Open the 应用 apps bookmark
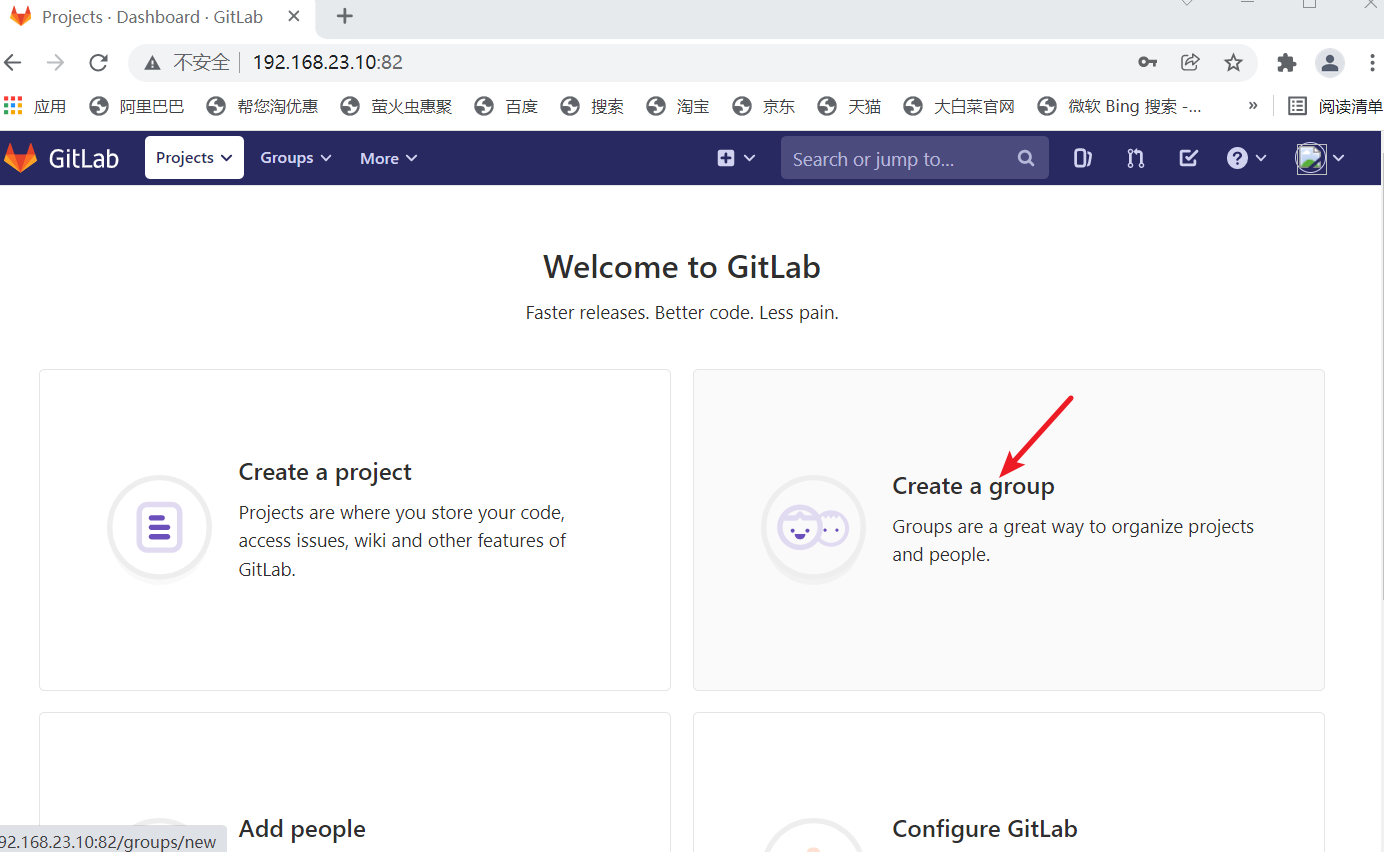This screenshot has height=852, width=1384. click(36, 106)
